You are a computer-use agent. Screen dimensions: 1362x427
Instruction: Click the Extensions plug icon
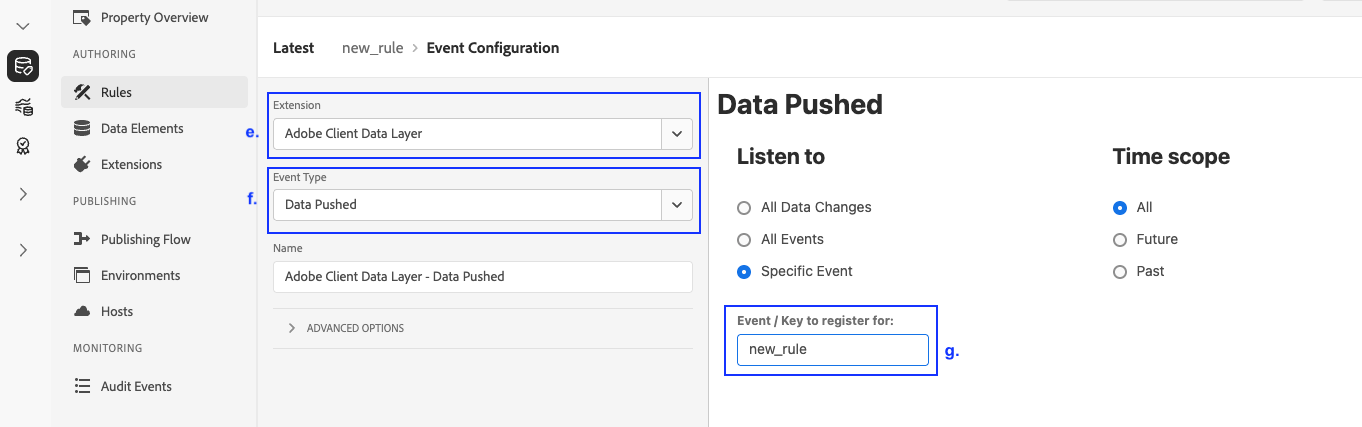[82, 164]
